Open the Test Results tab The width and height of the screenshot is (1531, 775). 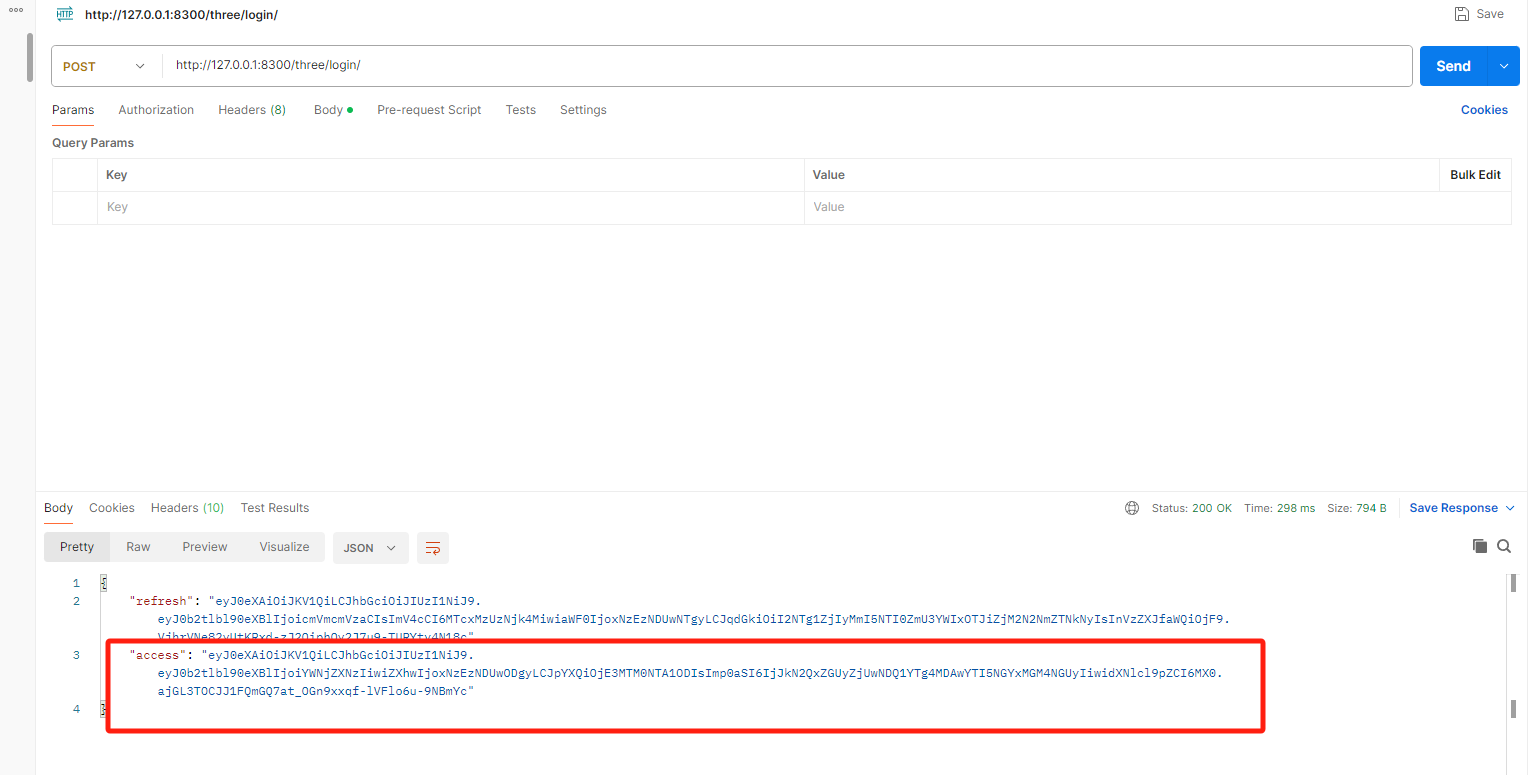[275, 508]
